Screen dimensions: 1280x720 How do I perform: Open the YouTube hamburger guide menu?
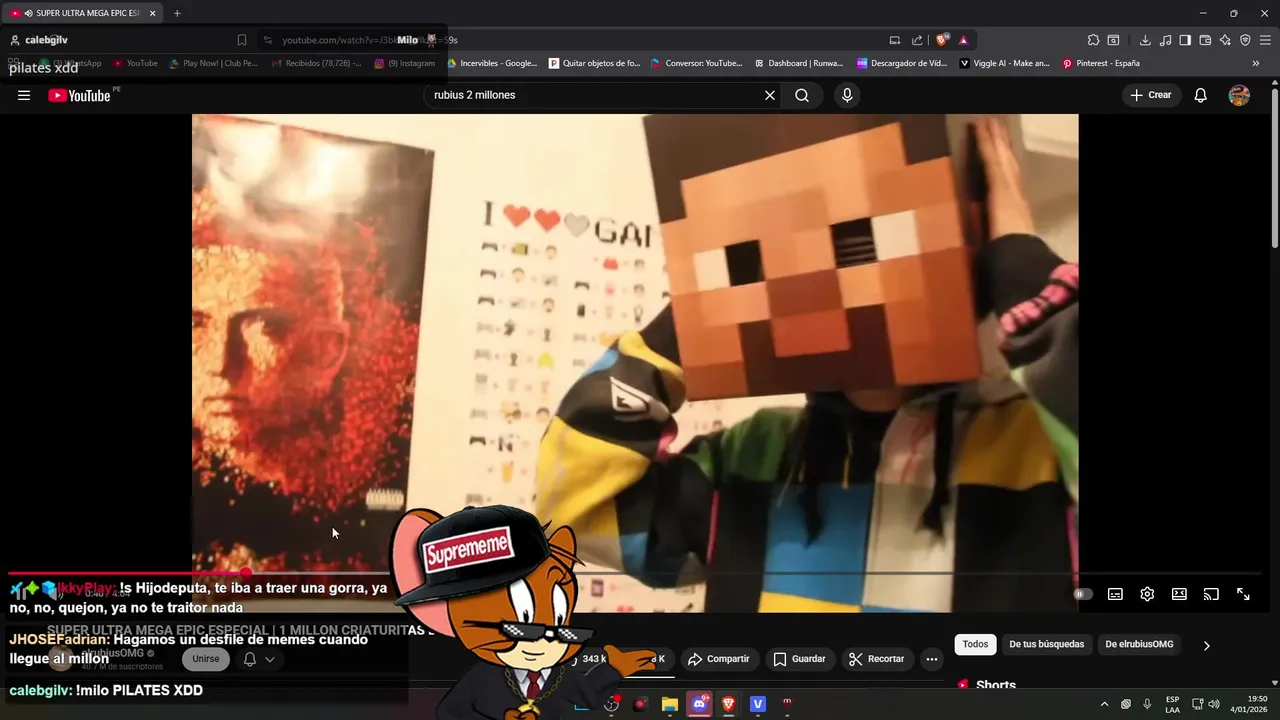(24, 95)
